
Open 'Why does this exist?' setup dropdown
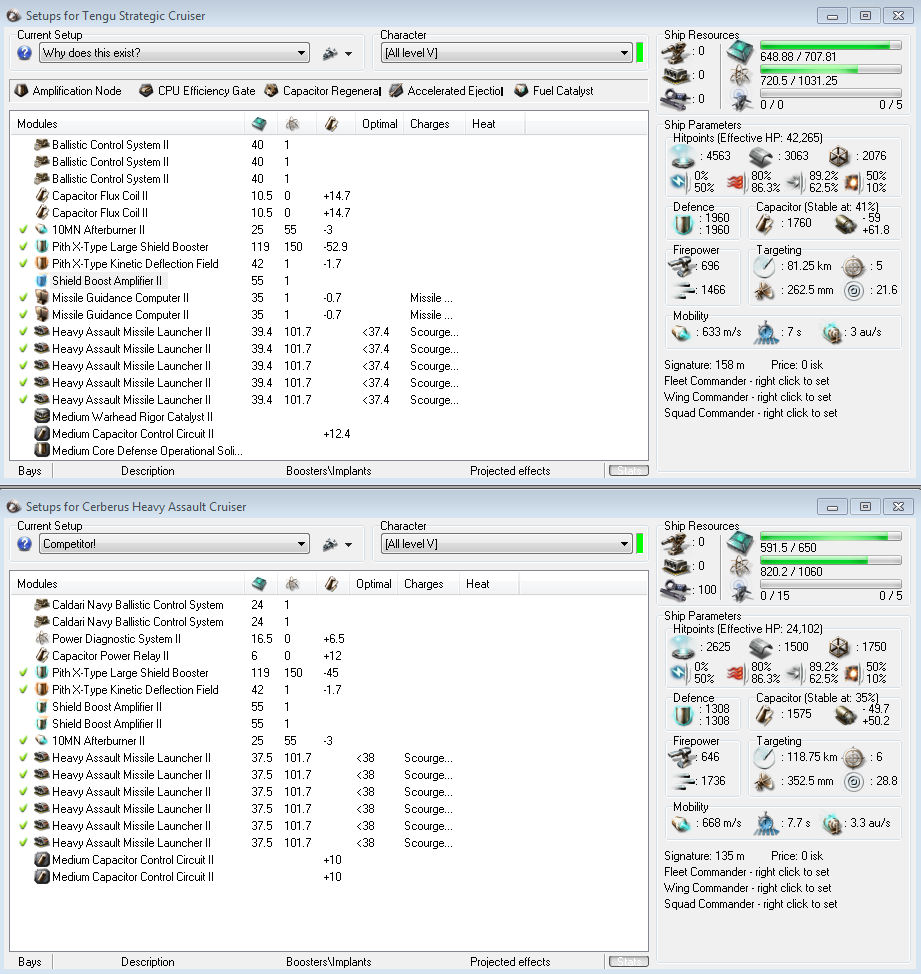[x=175, y=53]
